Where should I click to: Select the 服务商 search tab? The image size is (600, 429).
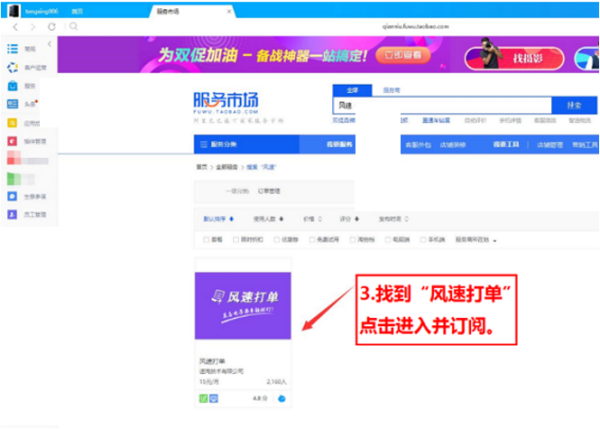(x=391, y=90)
